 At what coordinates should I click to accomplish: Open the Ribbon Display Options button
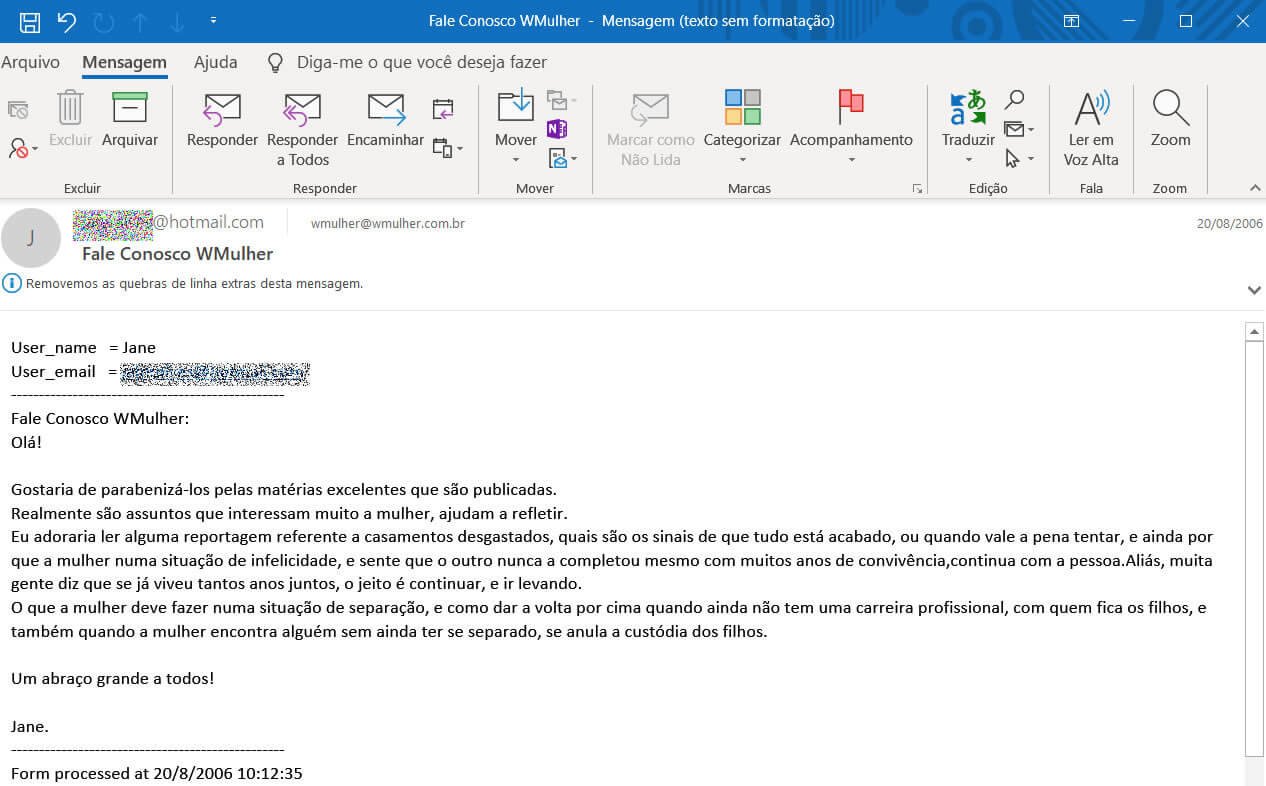pos(1071,21)
